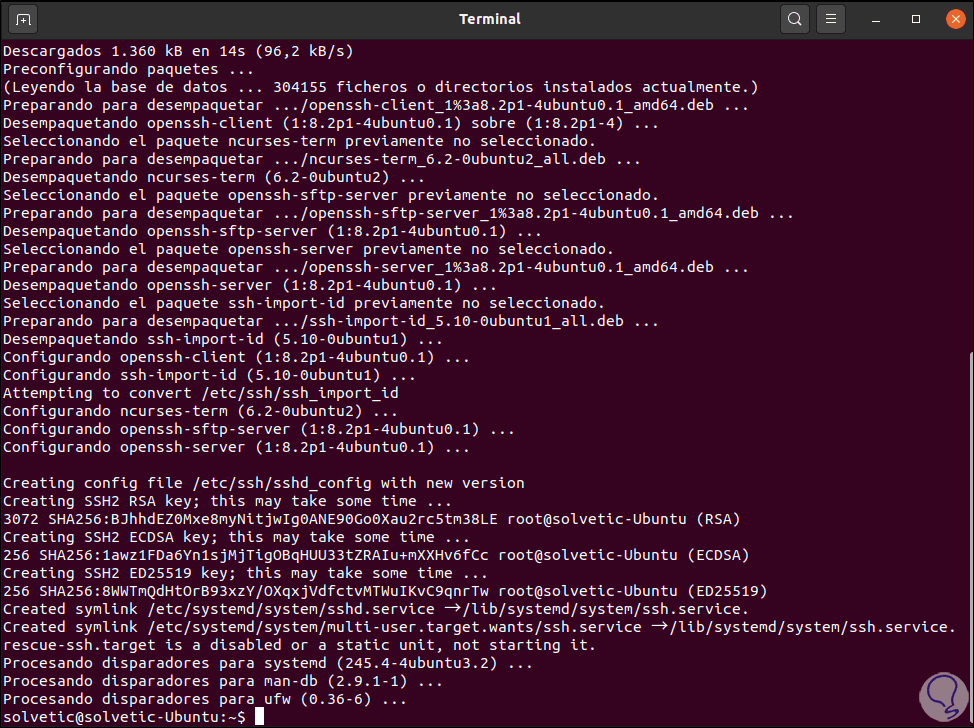The image size is (974, 728).
Task: Open the hamburger menu
Action: pos(831,18)
